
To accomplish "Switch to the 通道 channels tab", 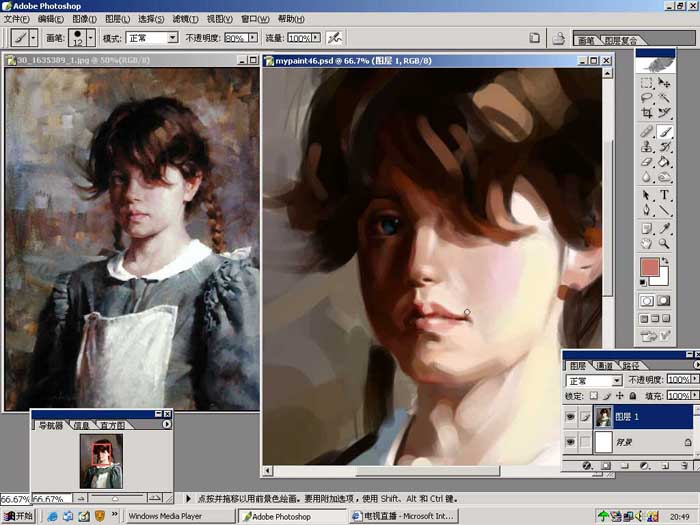I will [604, 366].
